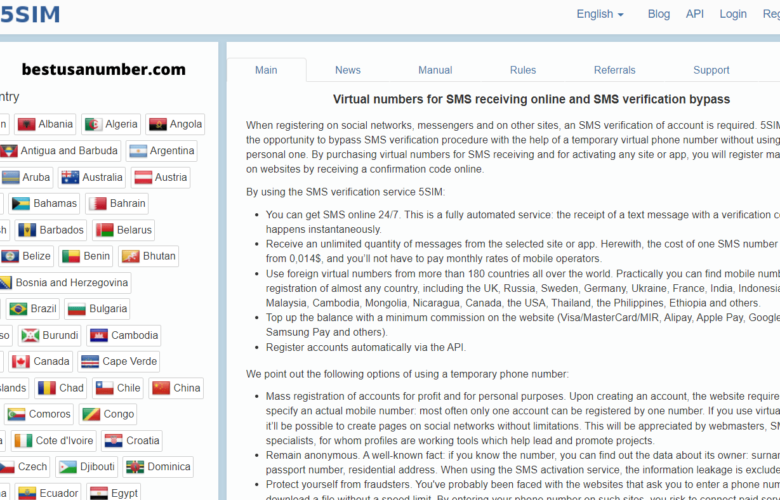Screen dimensions: 780x500
Task: Click the Chile flag icon
Action: click(105, 388)
